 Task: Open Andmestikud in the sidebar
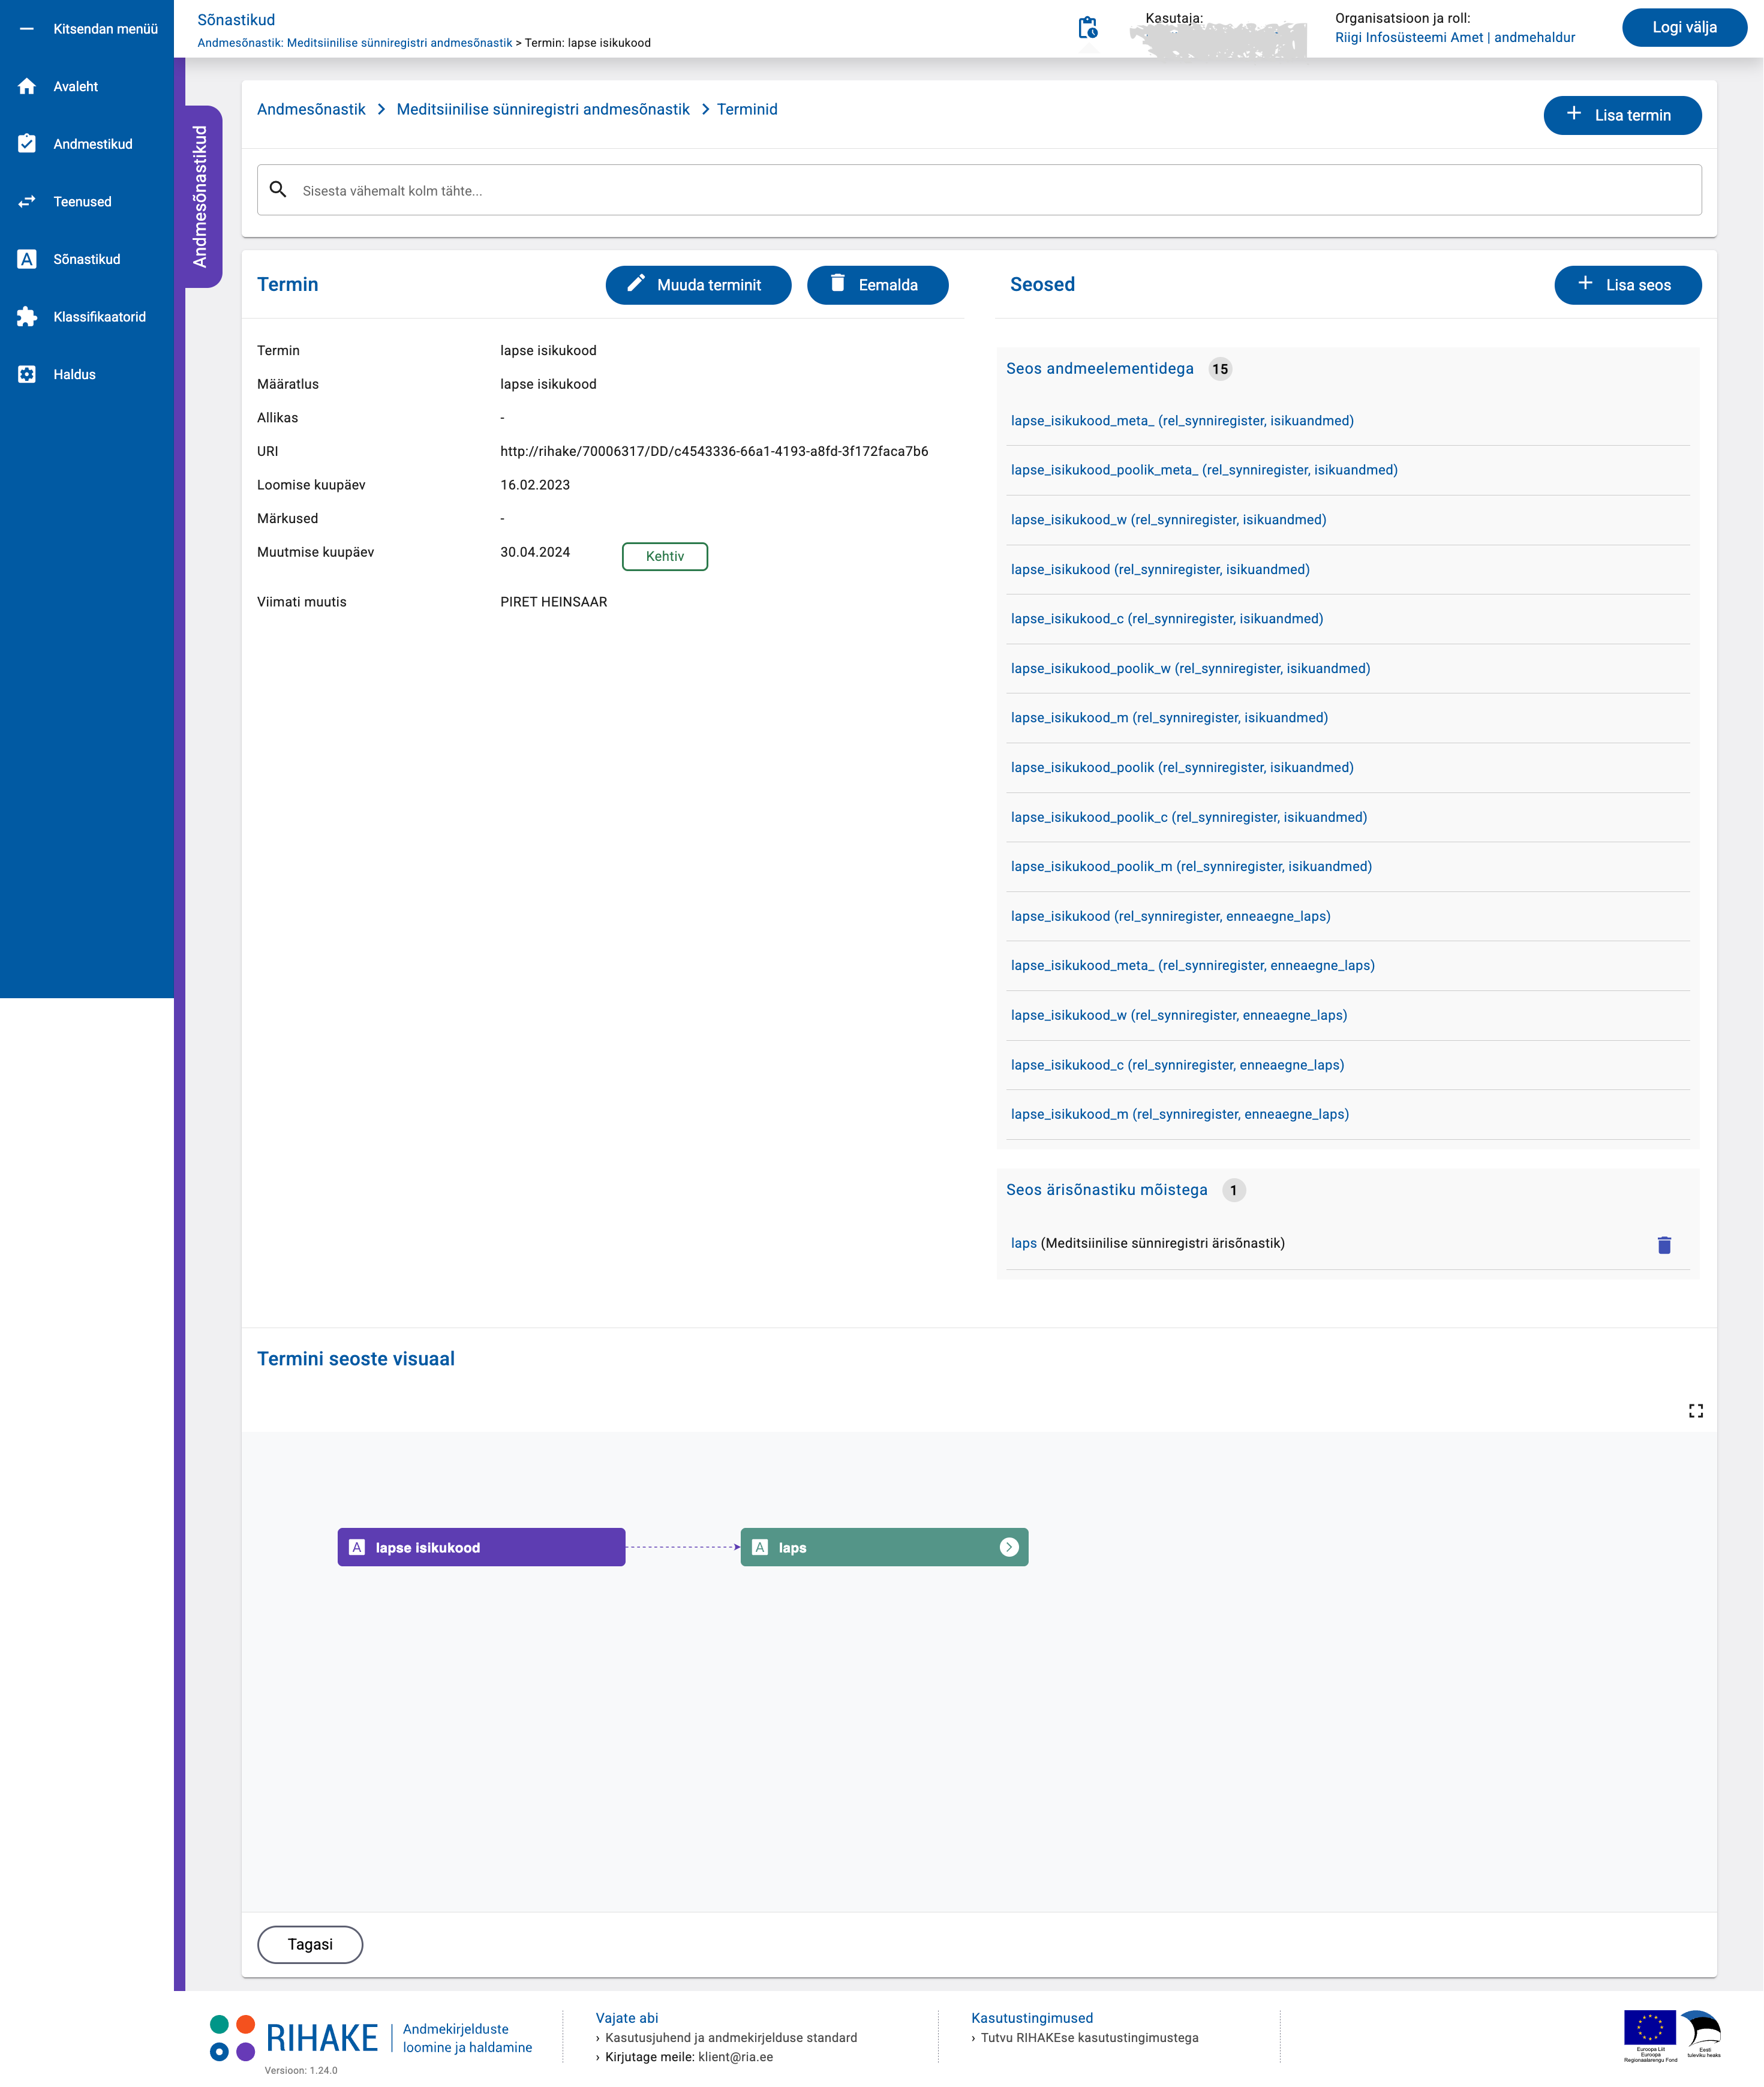[x=92, y=144]
